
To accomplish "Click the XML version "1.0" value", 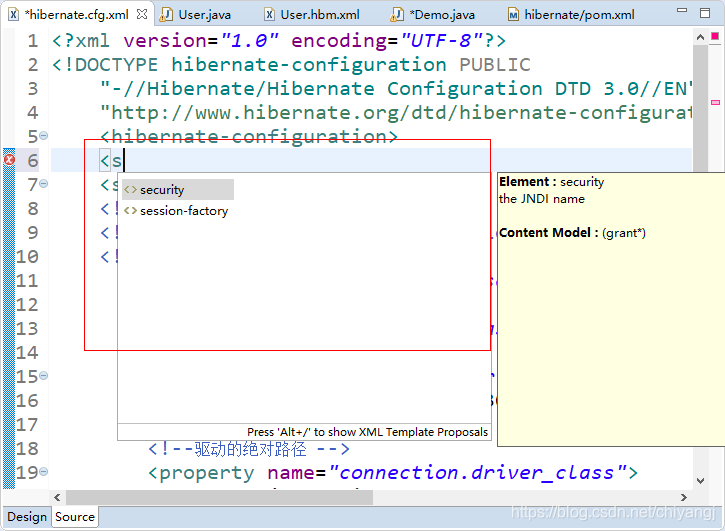I will tap(250, 41).
